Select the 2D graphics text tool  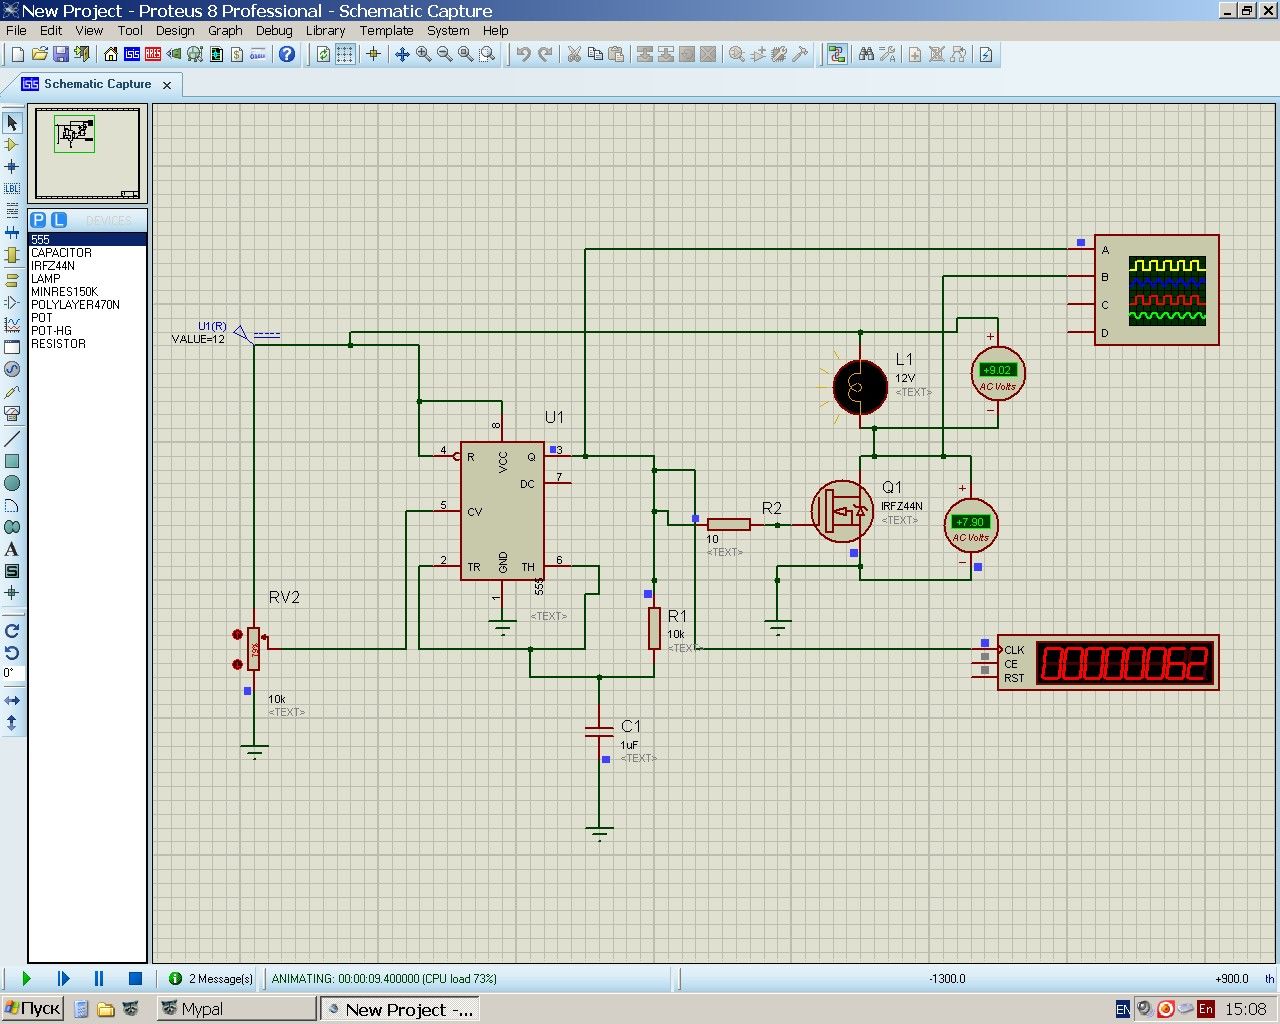tap(12, 549)
